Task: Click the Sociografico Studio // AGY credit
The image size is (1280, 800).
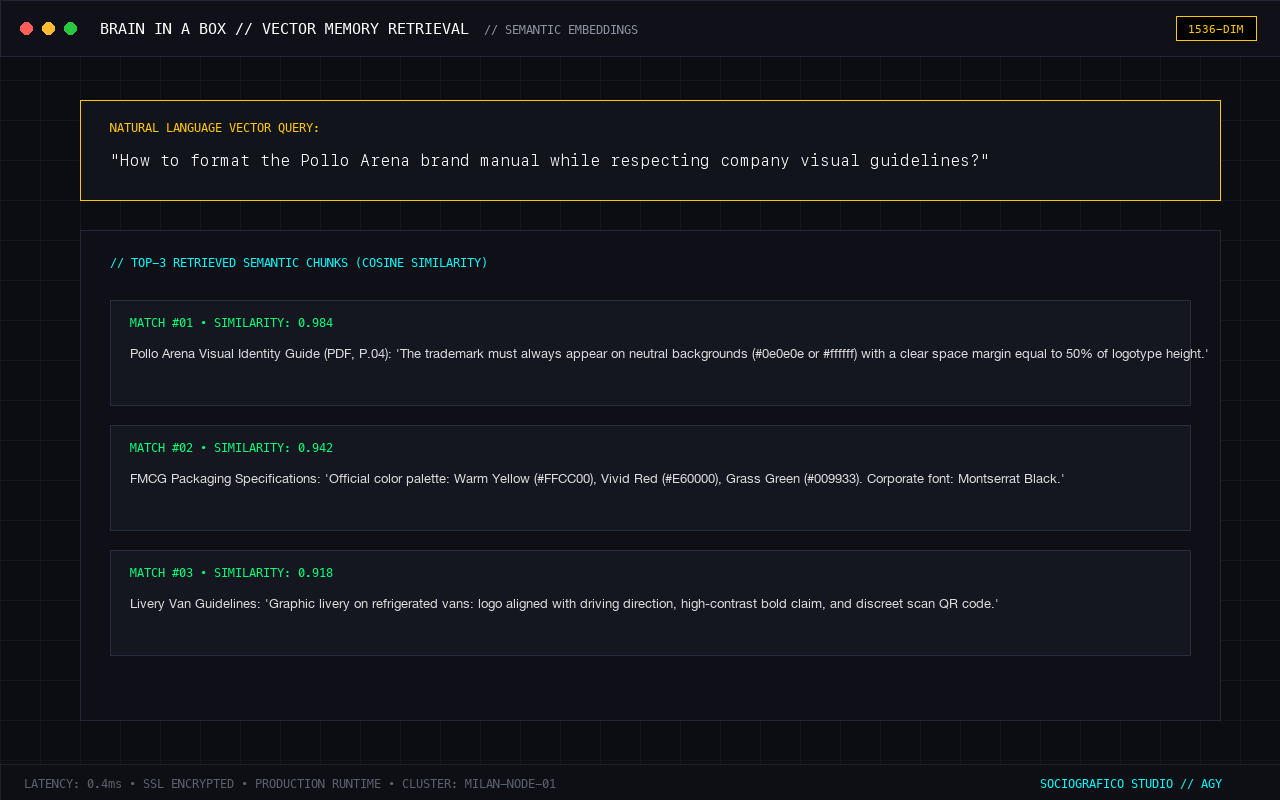Action: tap(1131, 784)
